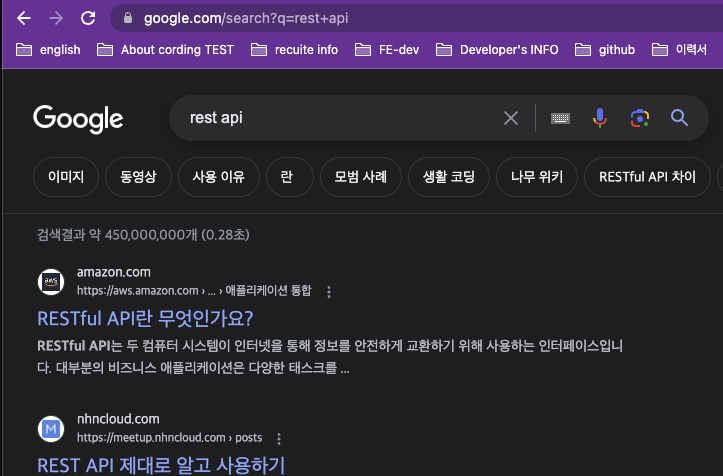Open the FE-dev bookmark folder
The width and height of the screenshot is (723, 476).
click(x=387, y=50)
